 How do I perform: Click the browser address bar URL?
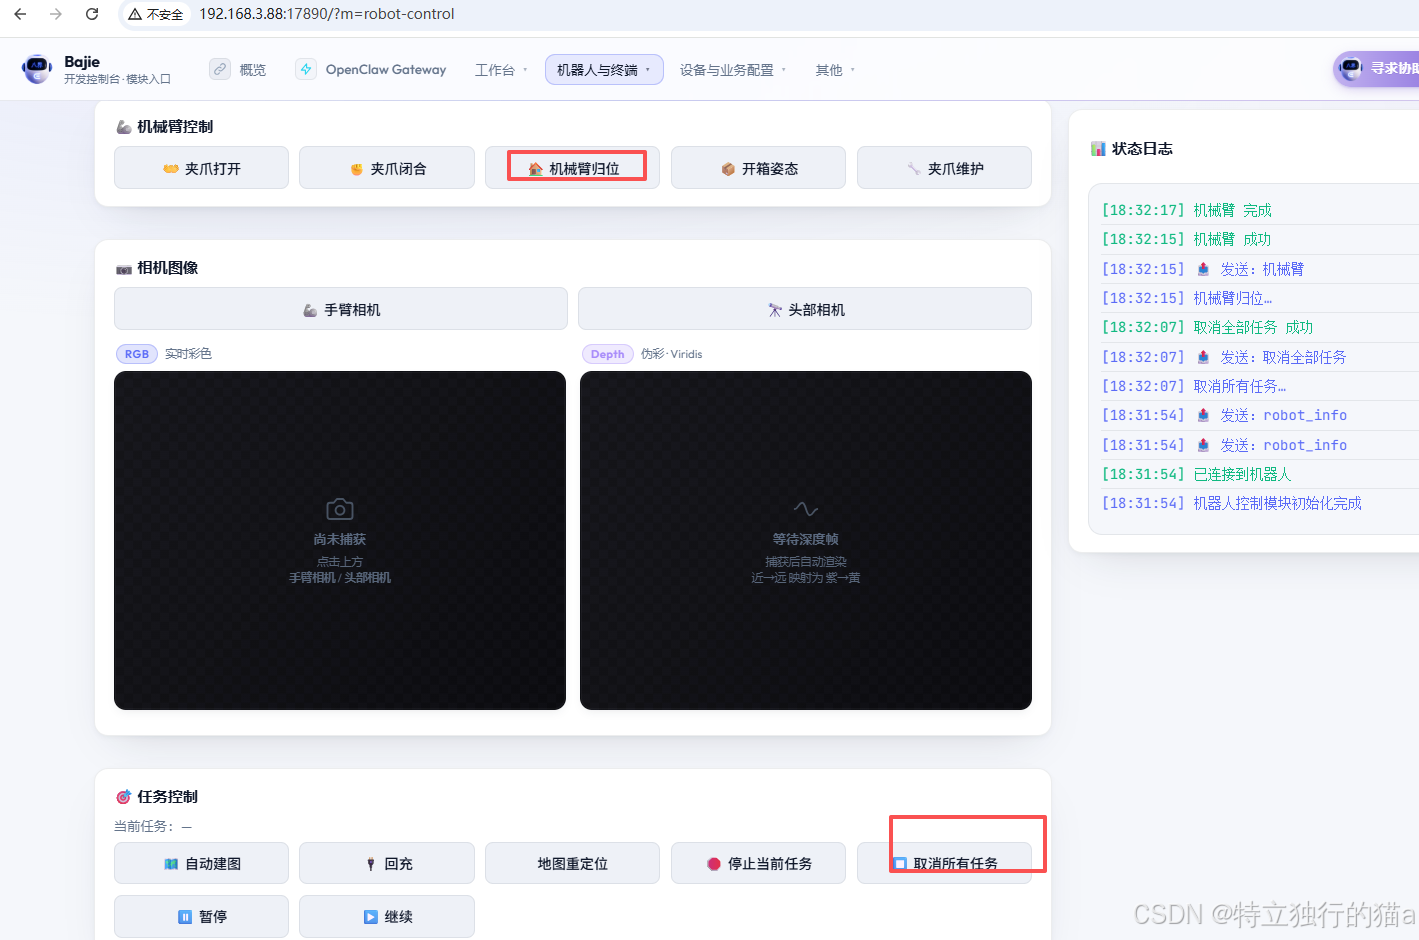pos(327,14)
